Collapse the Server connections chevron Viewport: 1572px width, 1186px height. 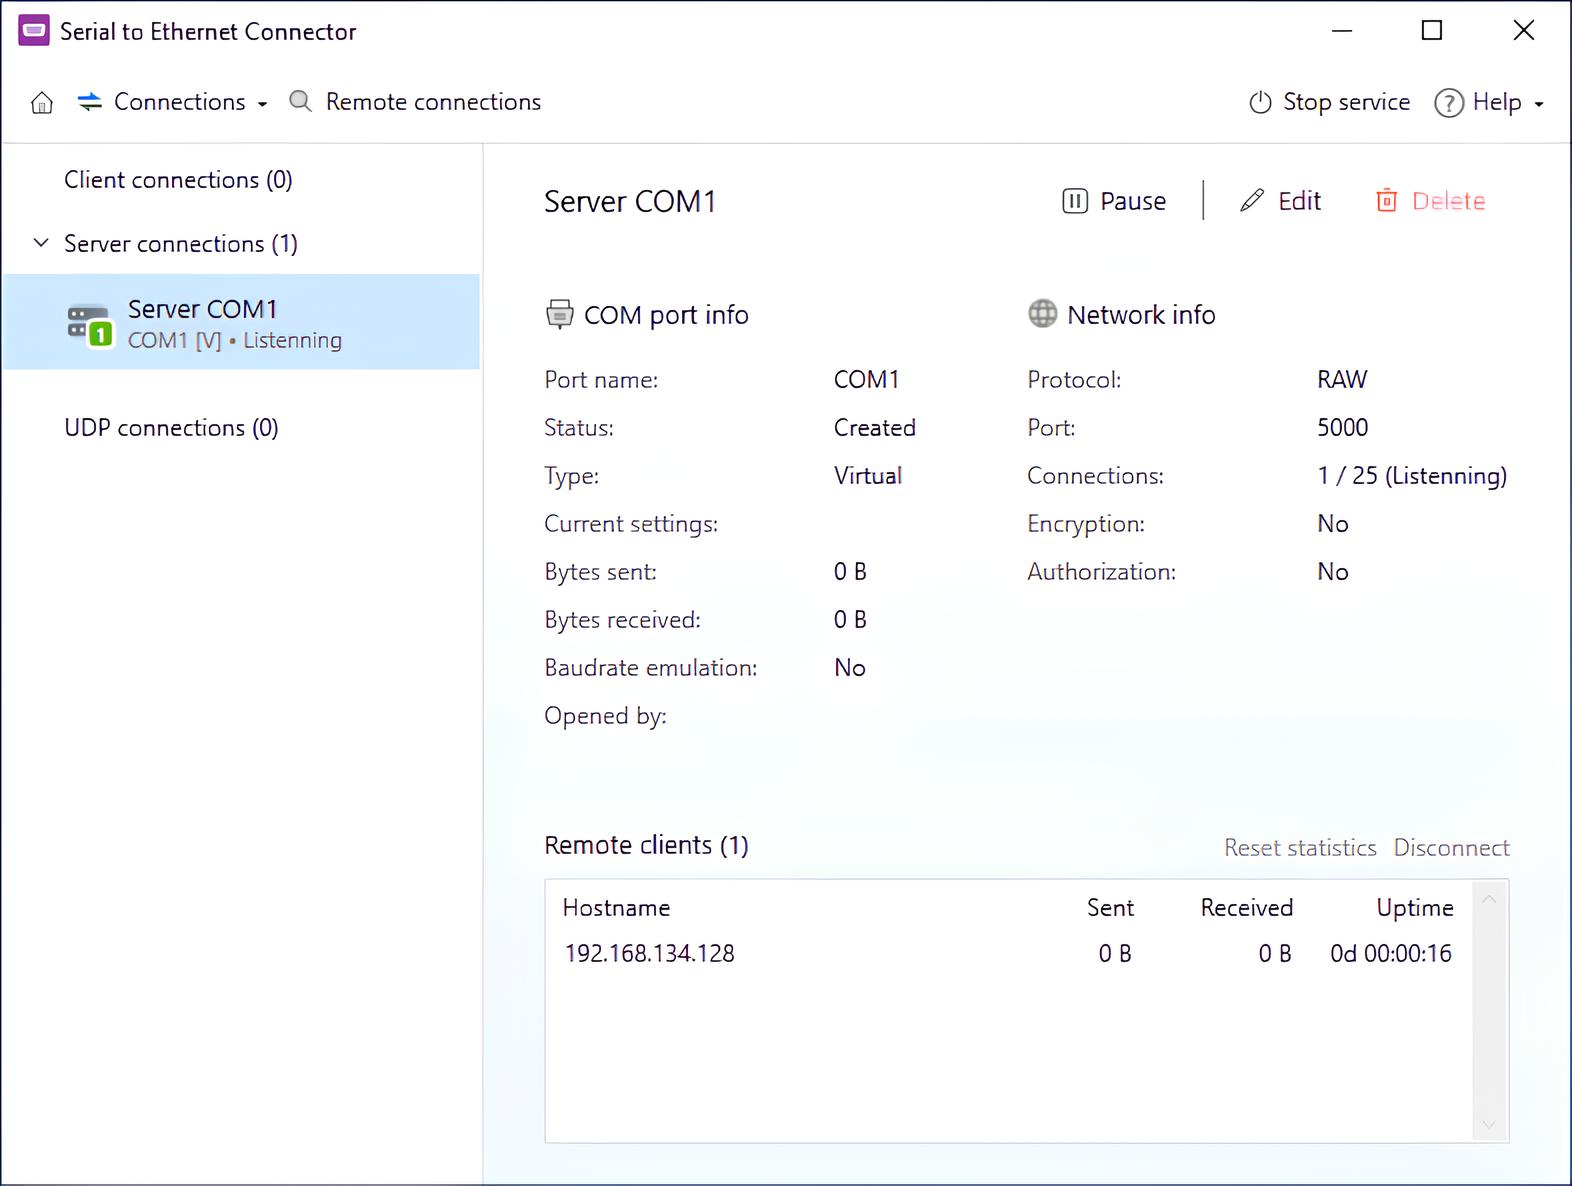(x=41, y=243)
